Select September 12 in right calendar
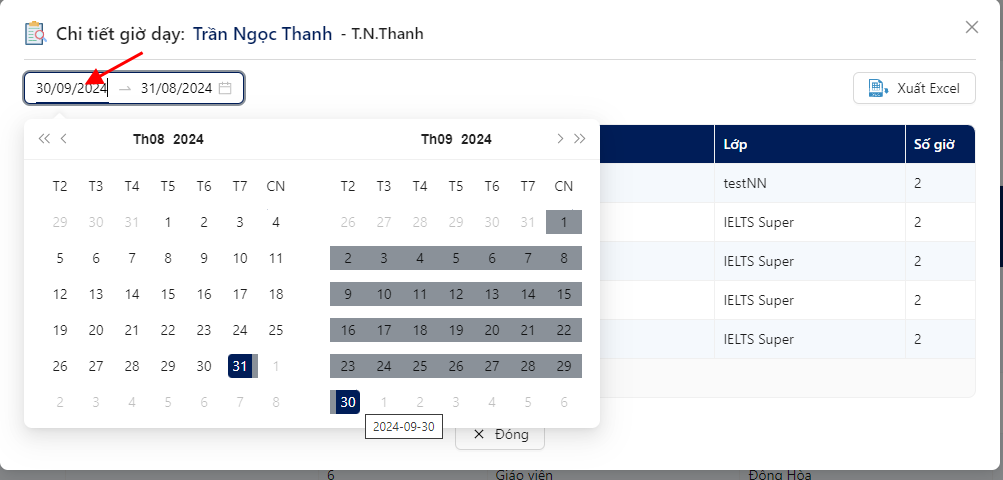The image size is (1003, 480). (456, 294)
